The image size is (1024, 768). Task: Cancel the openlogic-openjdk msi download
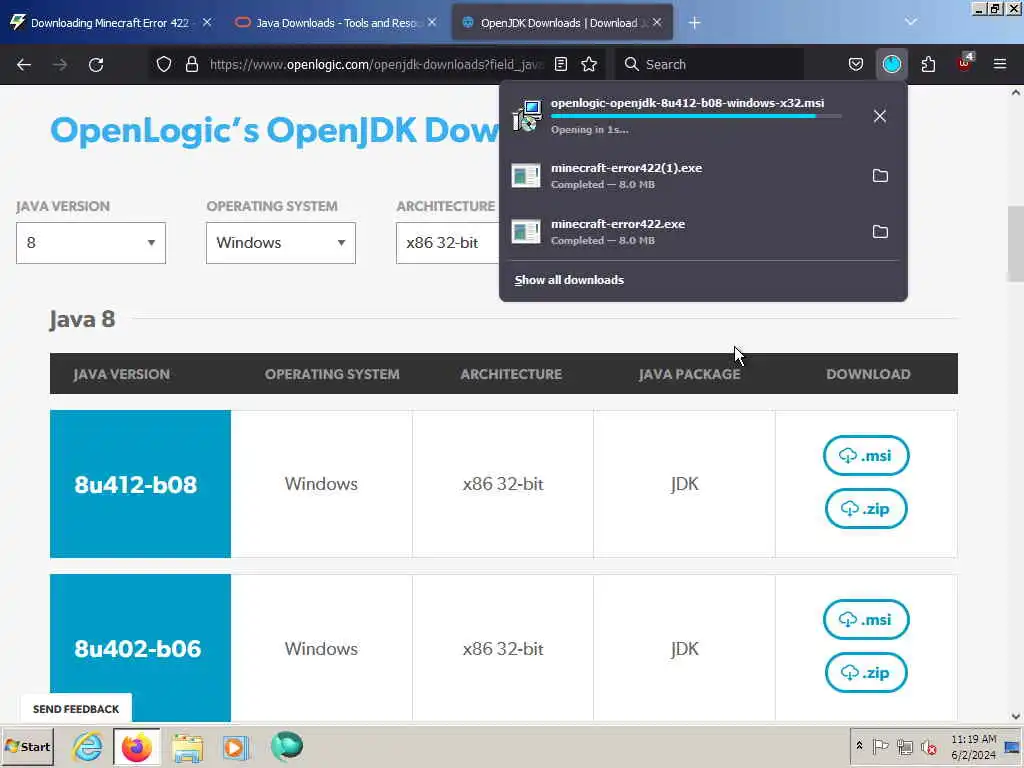point(880,116)
